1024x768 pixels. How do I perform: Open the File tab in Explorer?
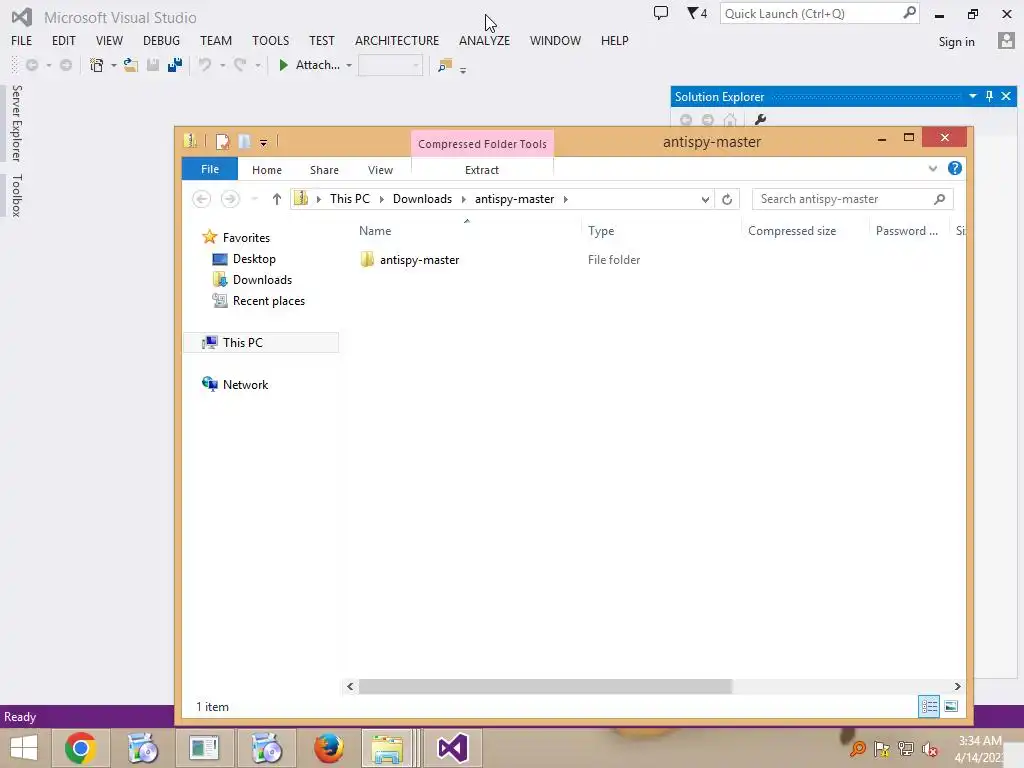pyautogui.click(x=210, y=169)
